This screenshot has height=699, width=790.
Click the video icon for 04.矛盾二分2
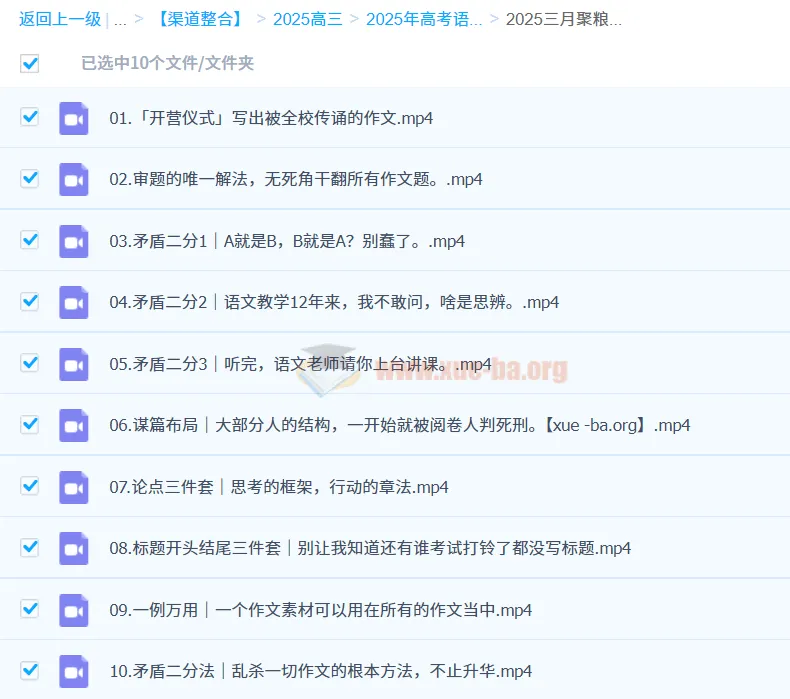pyautogui.click(x=74, y=302)
